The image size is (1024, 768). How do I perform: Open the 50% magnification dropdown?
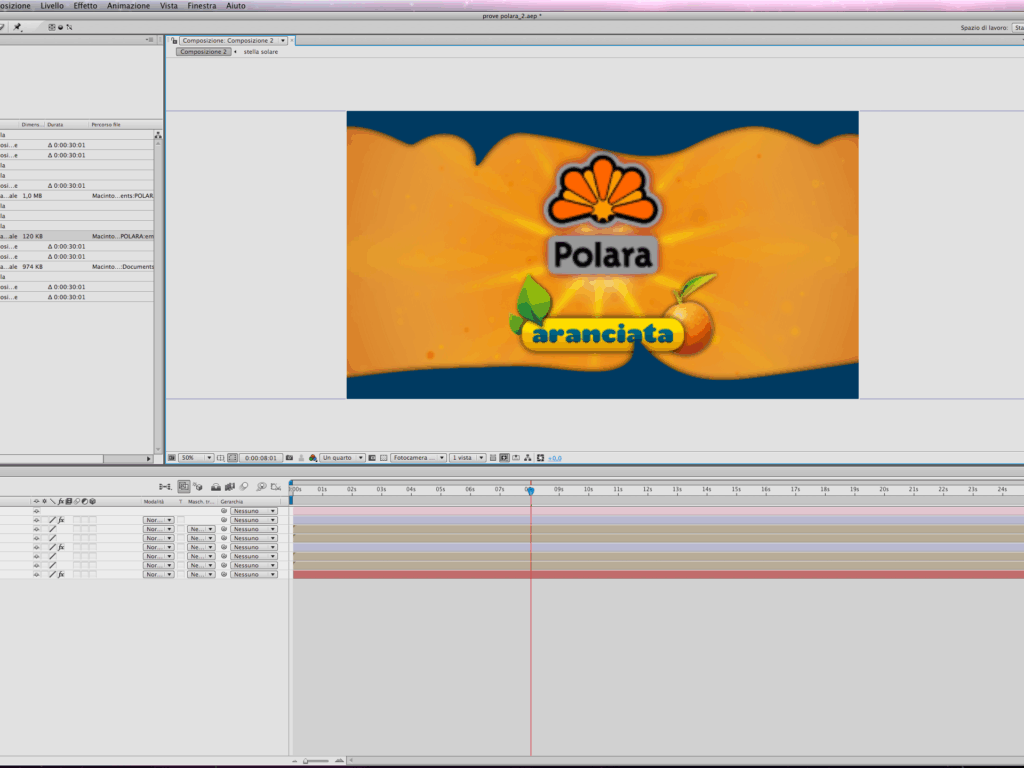point(196,457)
